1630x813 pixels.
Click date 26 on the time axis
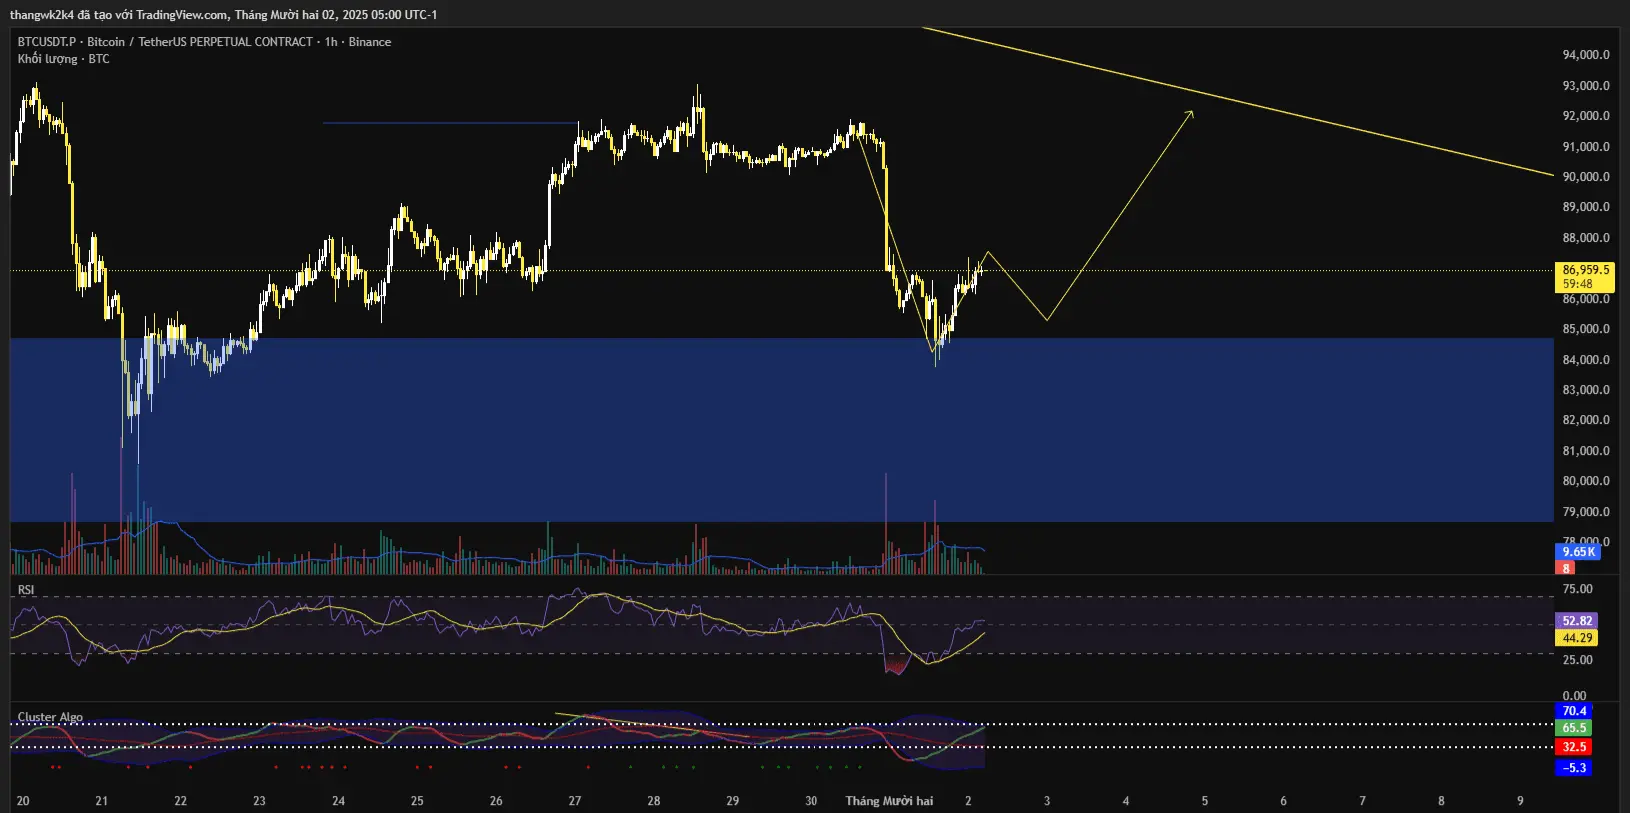496,801
